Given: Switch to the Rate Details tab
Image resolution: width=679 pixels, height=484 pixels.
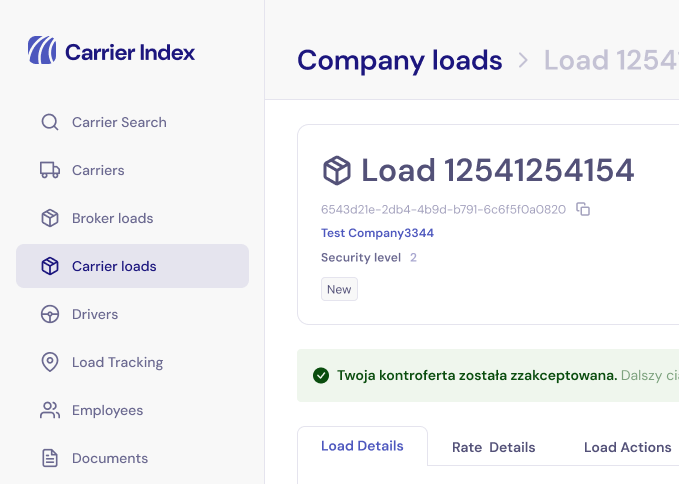Looking at the screenshot, I should (x=494, y=447).
